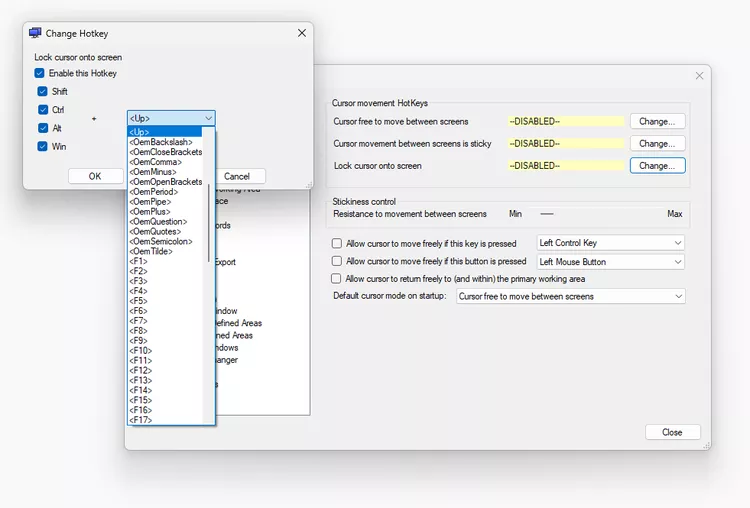Screen dimensions: 750x508
Task: Click DISABLED field for sticky cursor movement
Action: tap(566, 144)
